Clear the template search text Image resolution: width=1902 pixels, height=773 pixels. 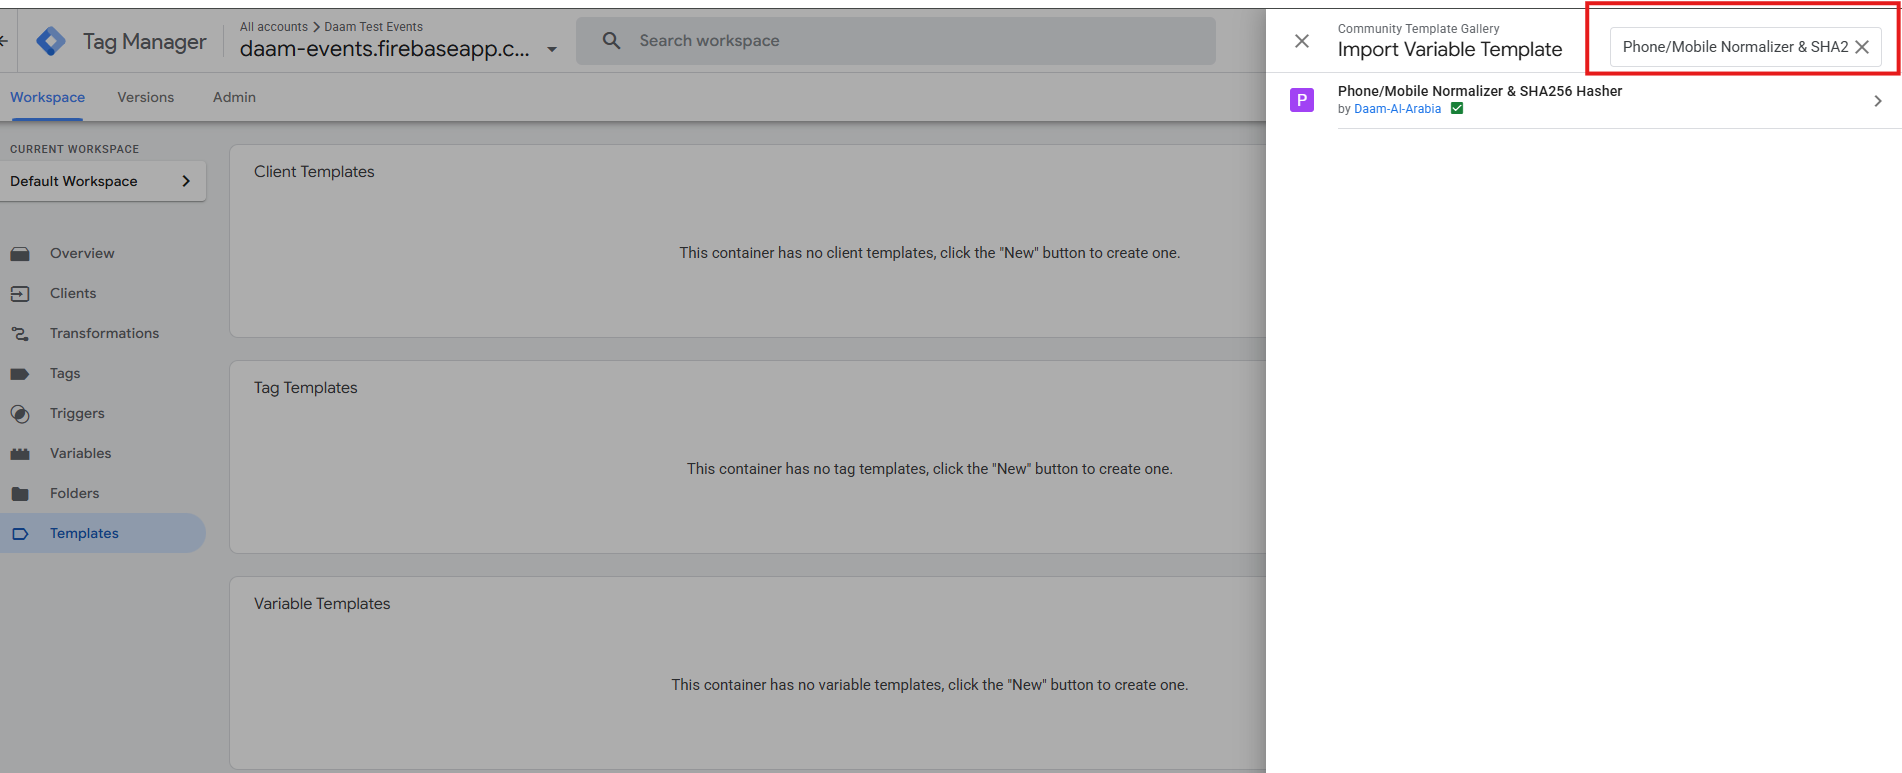(1862, 47)
